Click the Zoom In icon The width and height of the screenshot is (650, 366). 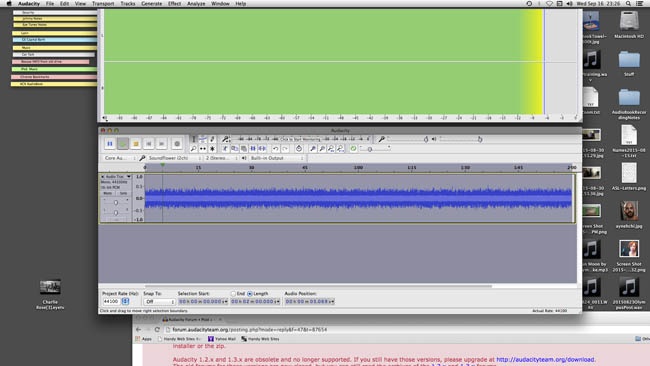pos(313,148)
